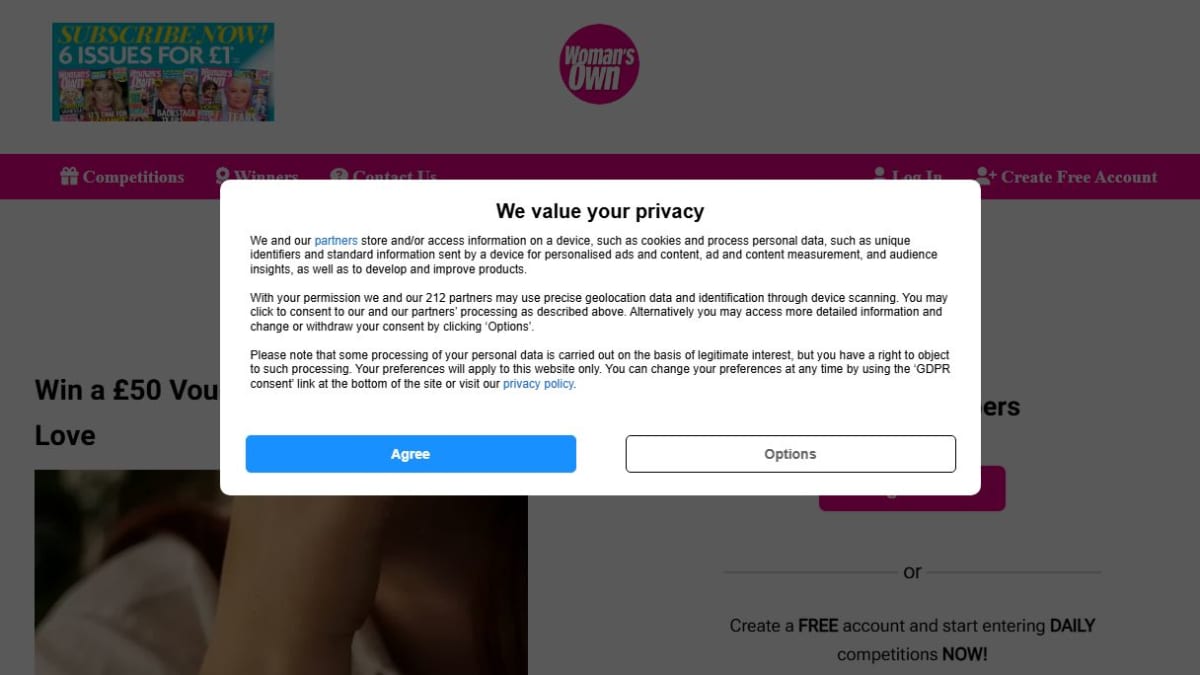Open the privacy policy link

(x=538, y=384)
